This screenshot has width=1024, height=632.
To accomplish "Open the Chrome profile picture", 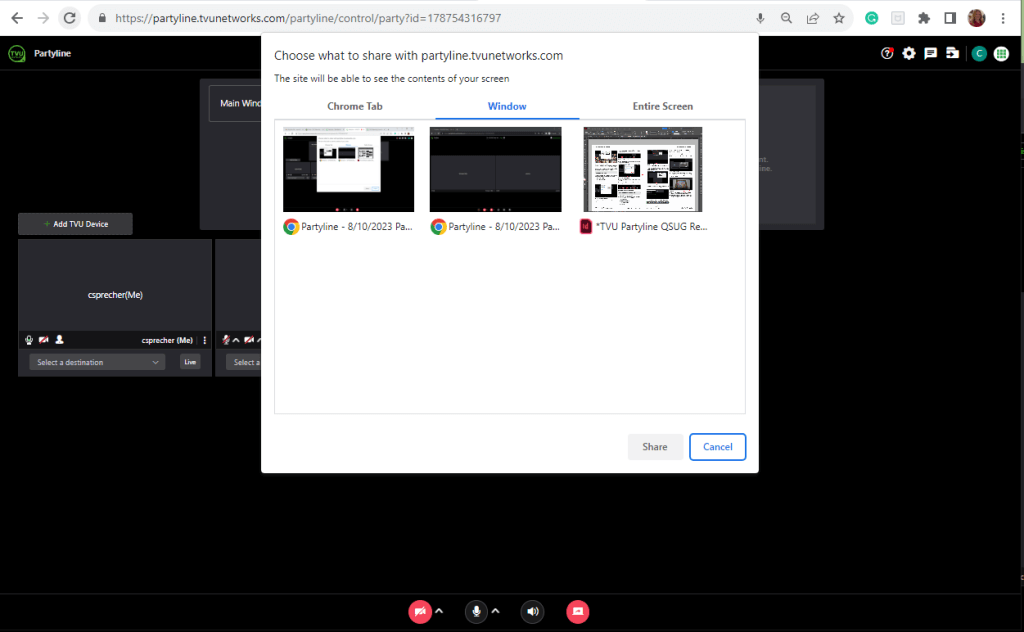I will pos(976,18).
